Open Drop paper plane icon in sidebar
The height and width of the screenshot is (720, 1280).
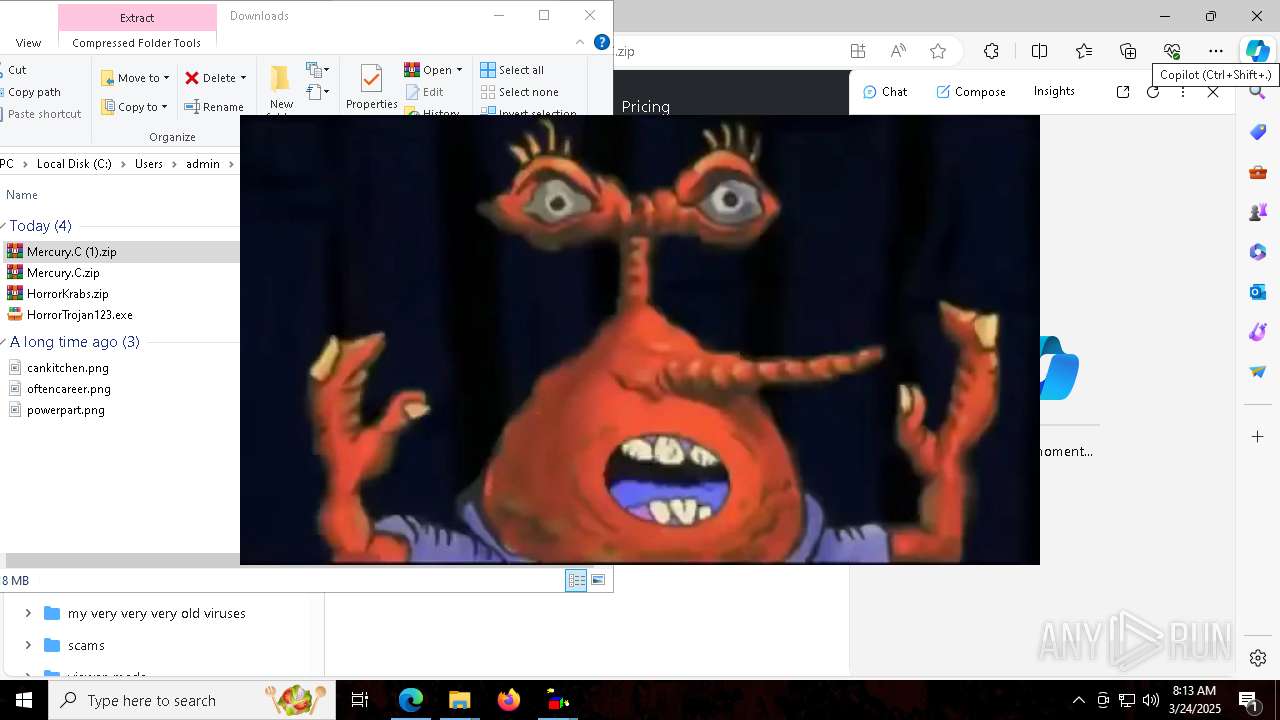coord(1258,372)
